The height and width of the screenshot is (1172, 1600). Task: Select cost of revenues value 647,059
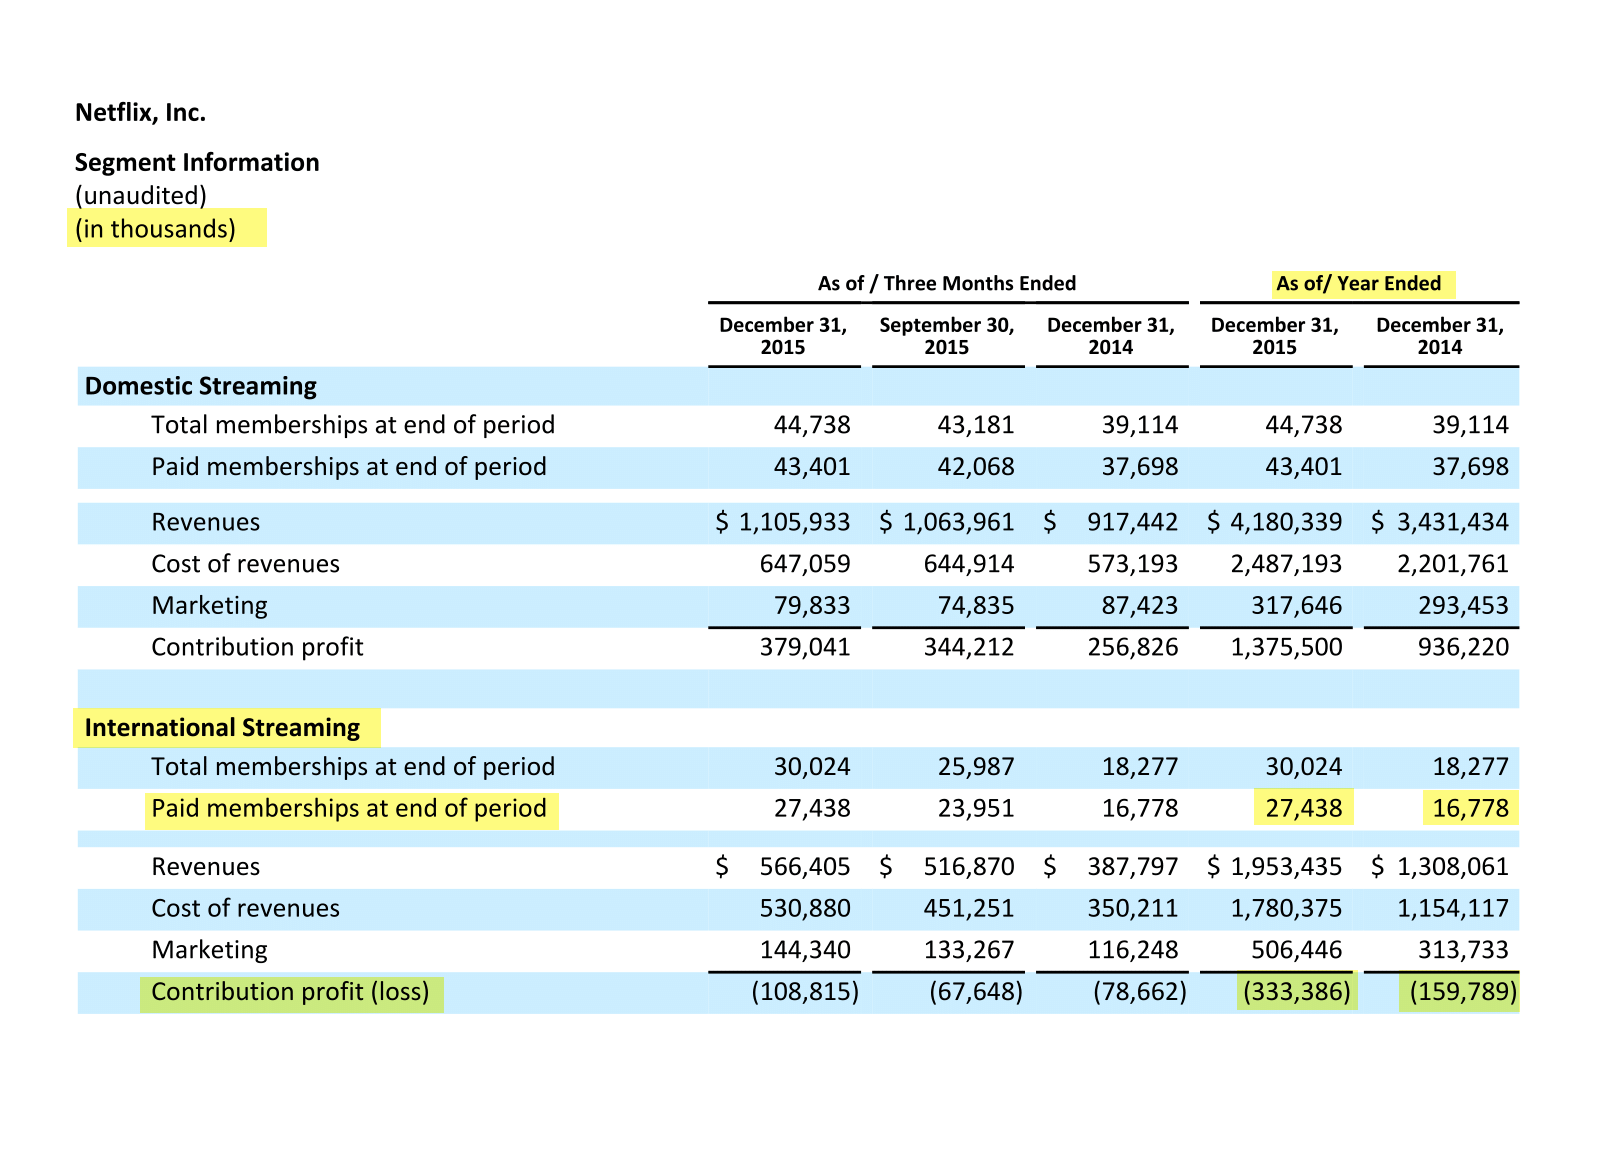pos(805,564)
